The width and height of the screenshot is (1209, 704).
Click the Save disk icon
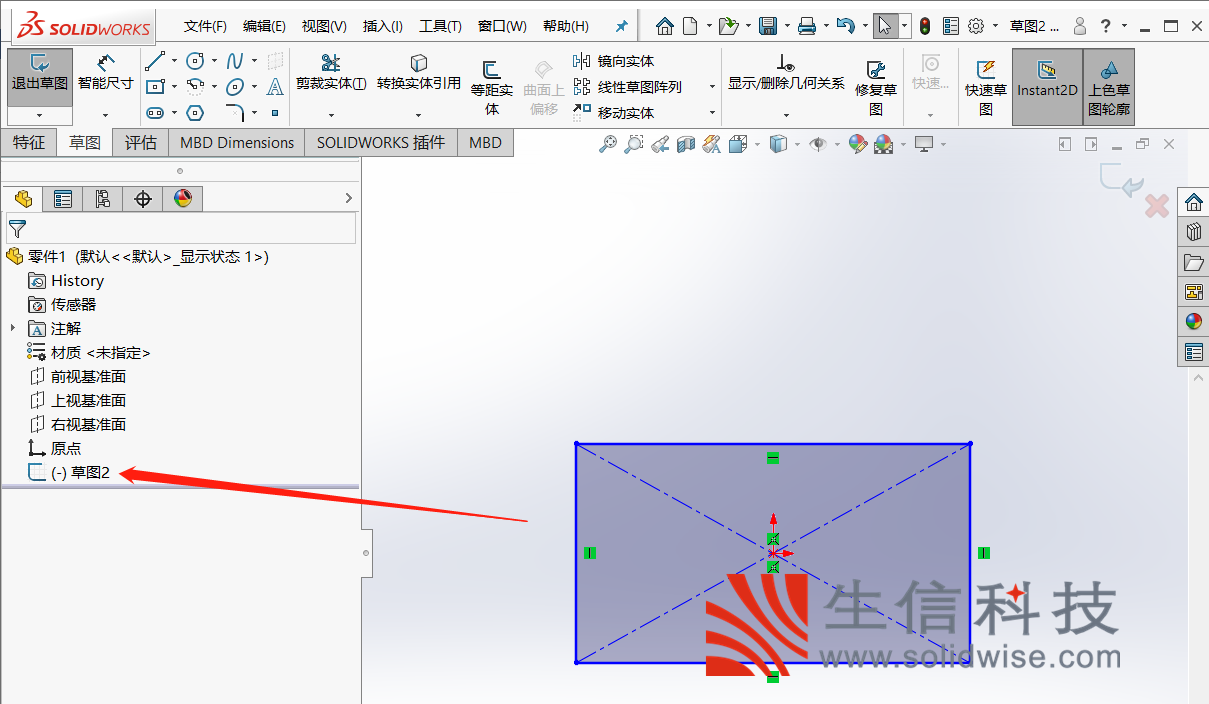(x=768, y=26)
